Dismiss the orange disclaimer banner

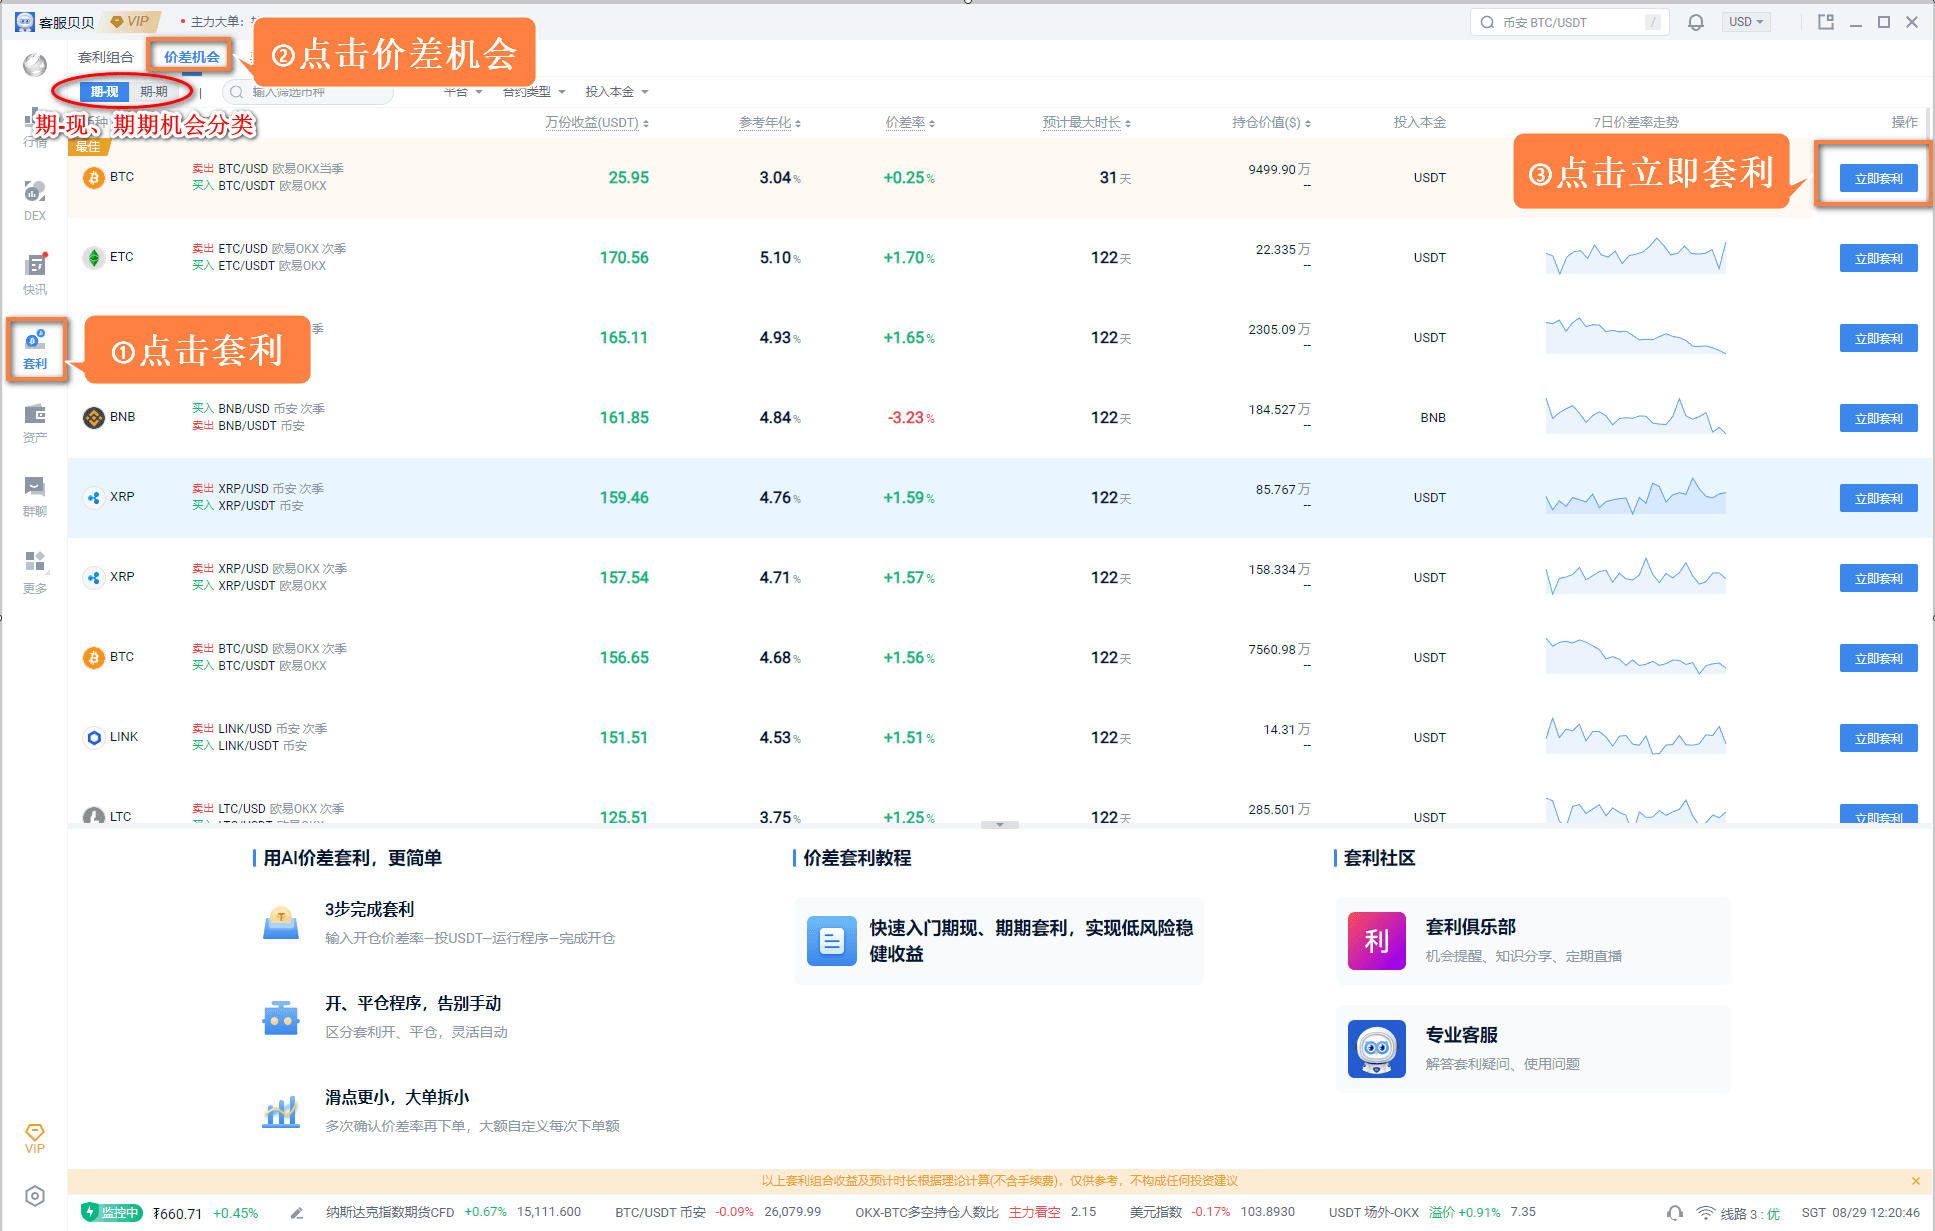tap(1916, 1181)
